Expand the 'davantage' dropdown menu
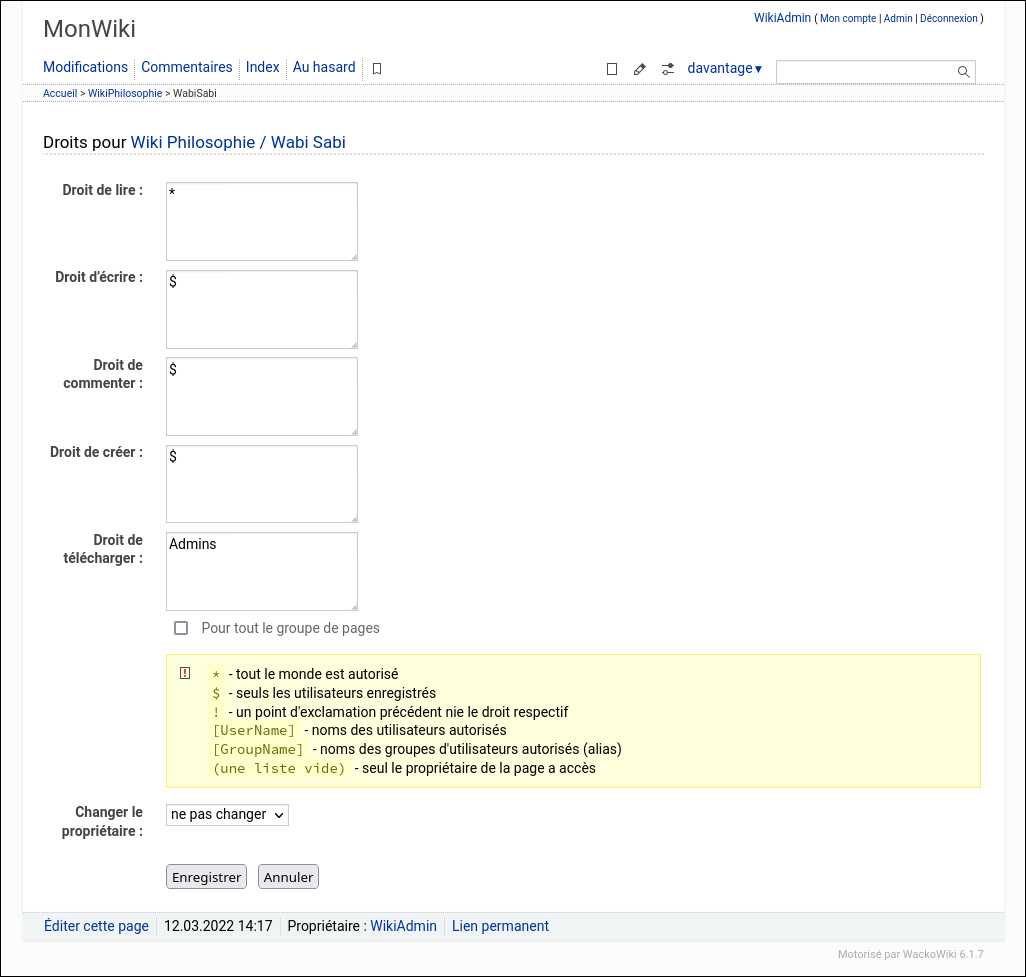 click(x=724, y=68)
